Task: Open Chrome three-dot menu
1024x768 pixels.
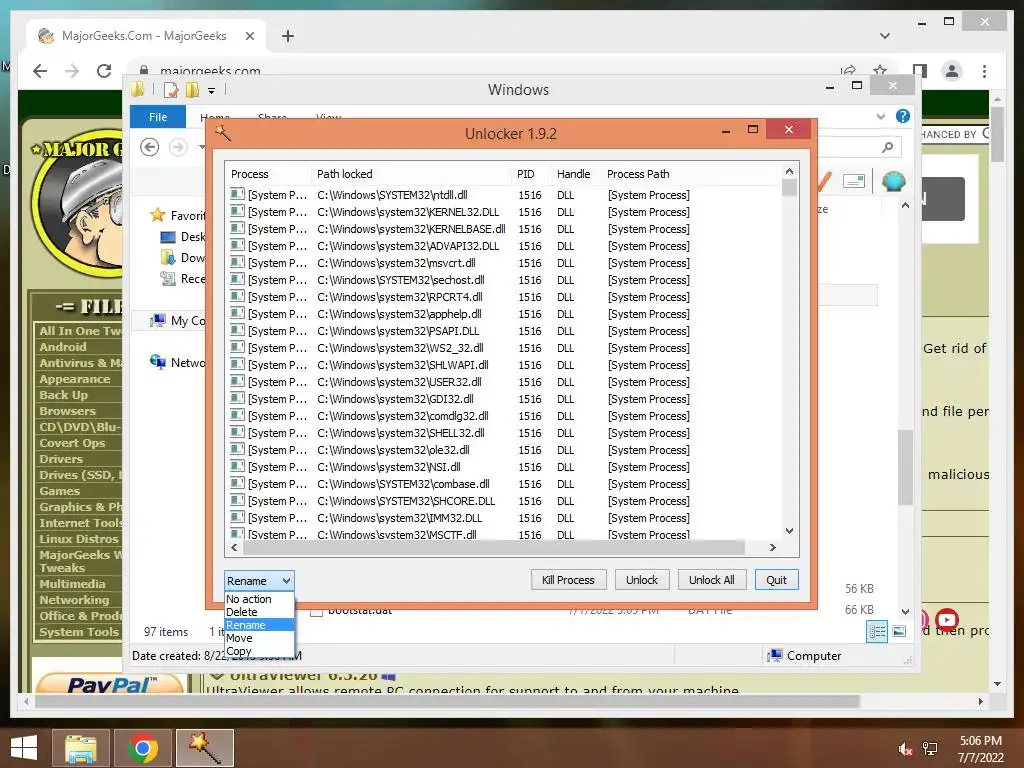Action: tap(984, 71)
